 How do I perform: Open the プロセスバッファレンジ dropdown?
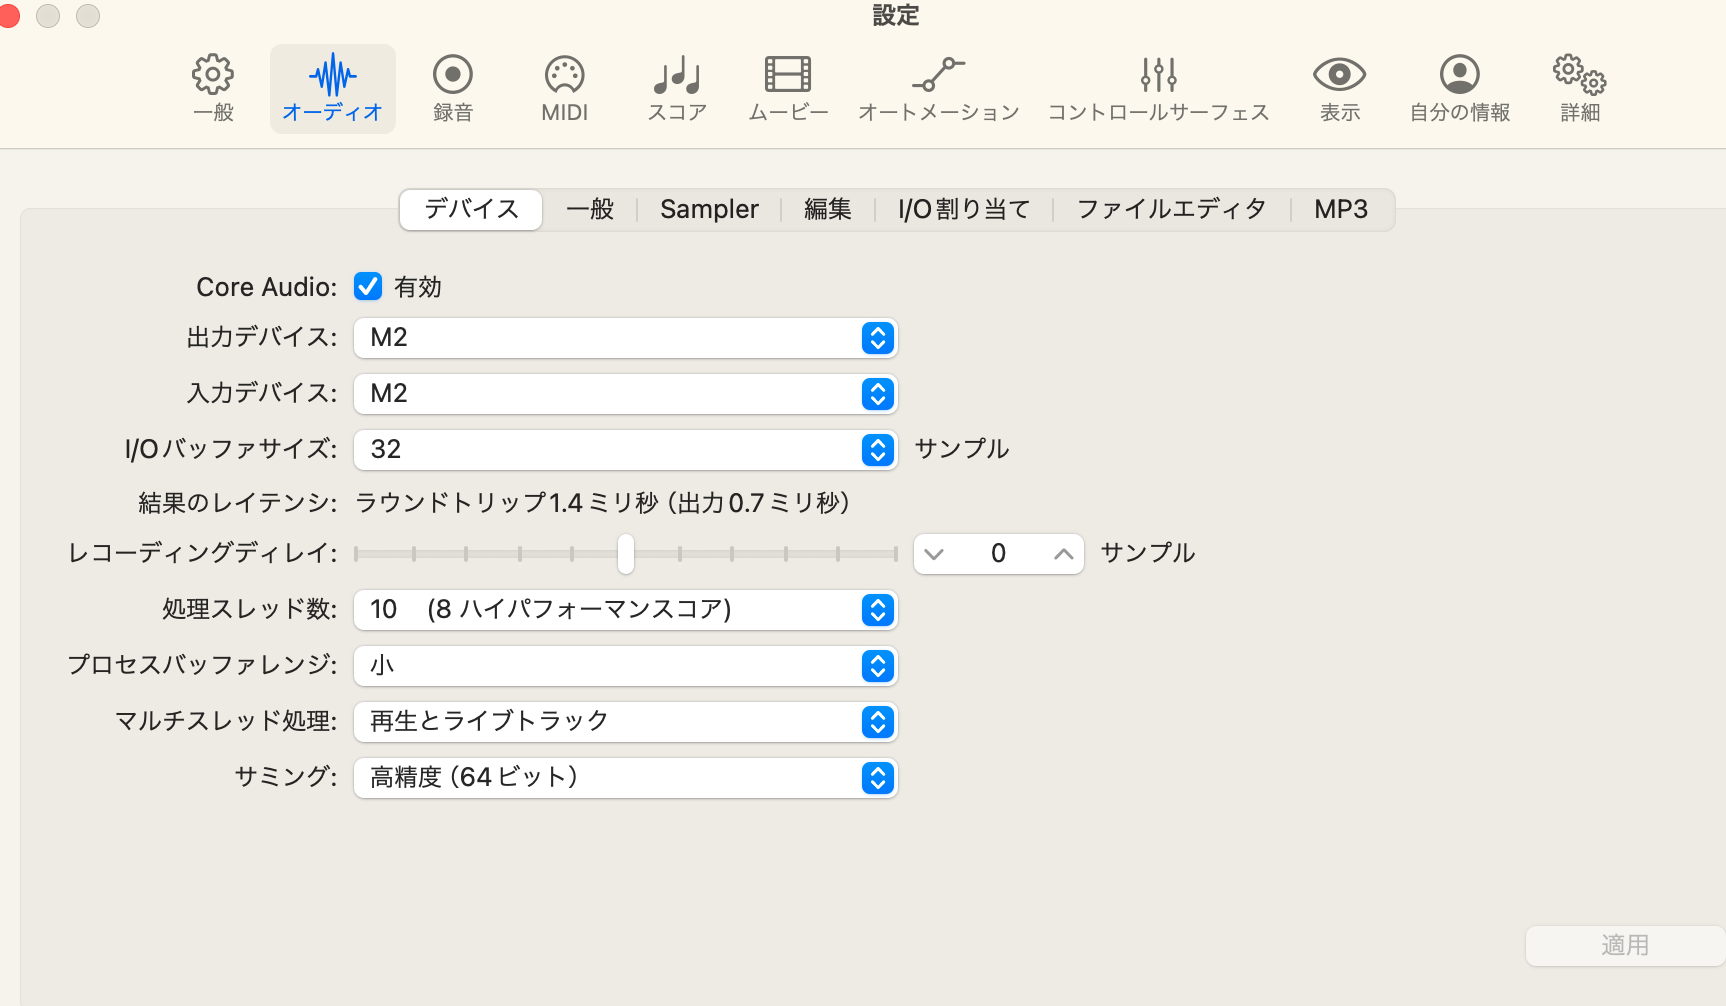[x=626, y=666]
